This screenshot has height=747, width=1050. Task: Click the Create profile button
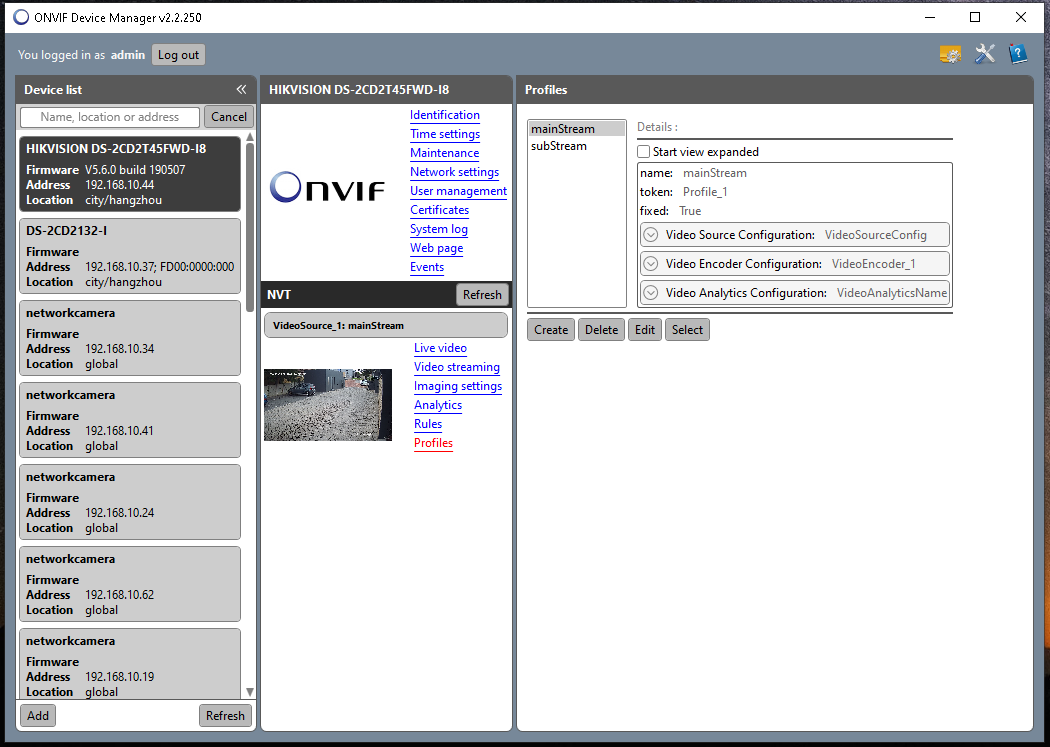pos(551,329)
